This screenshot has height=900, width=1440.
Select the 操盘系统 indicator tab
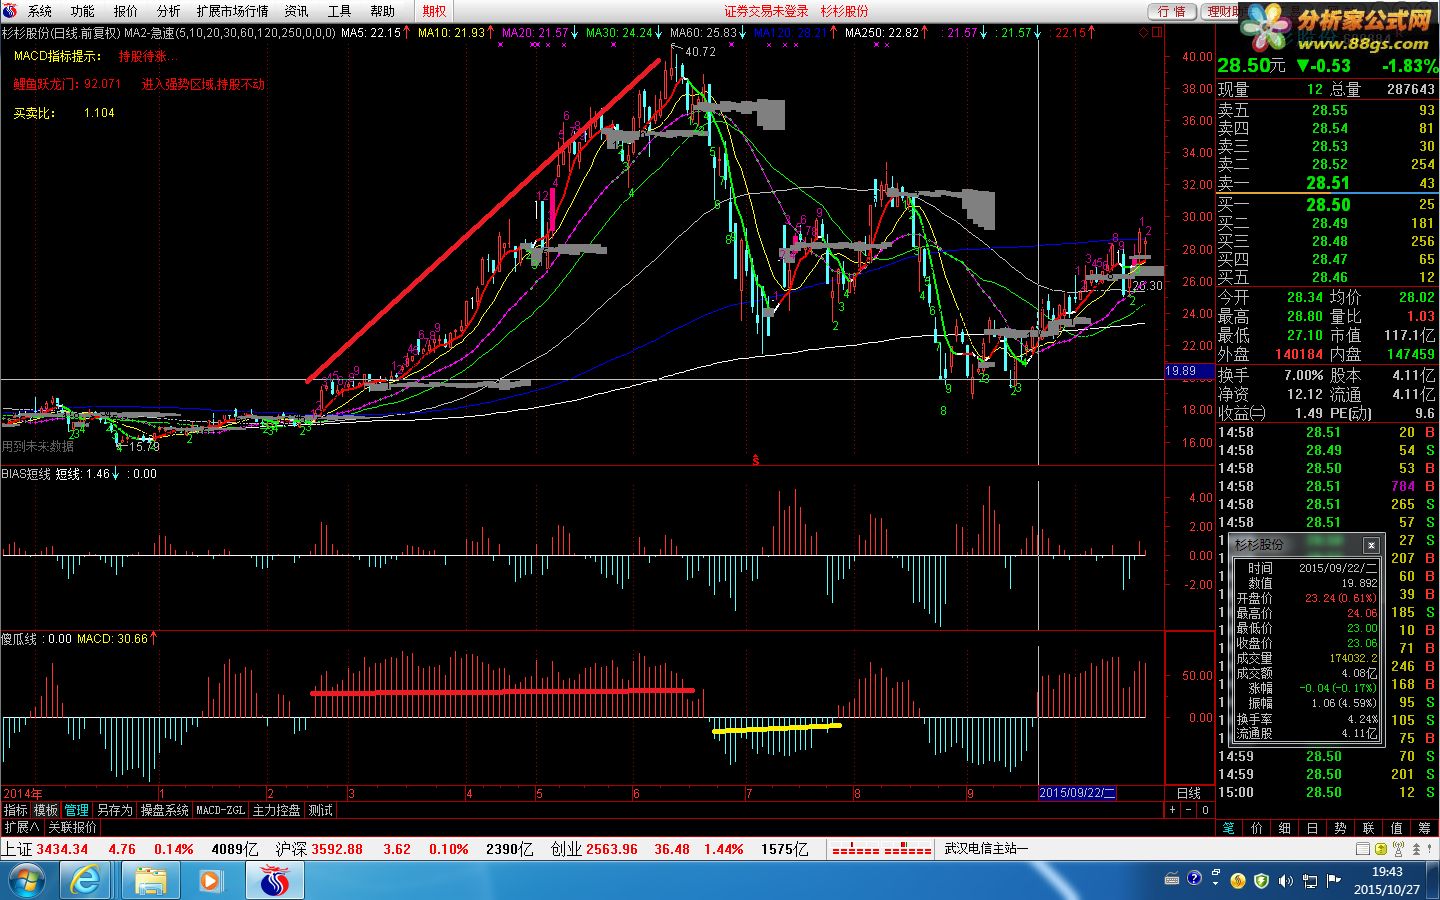coord(164,810)
